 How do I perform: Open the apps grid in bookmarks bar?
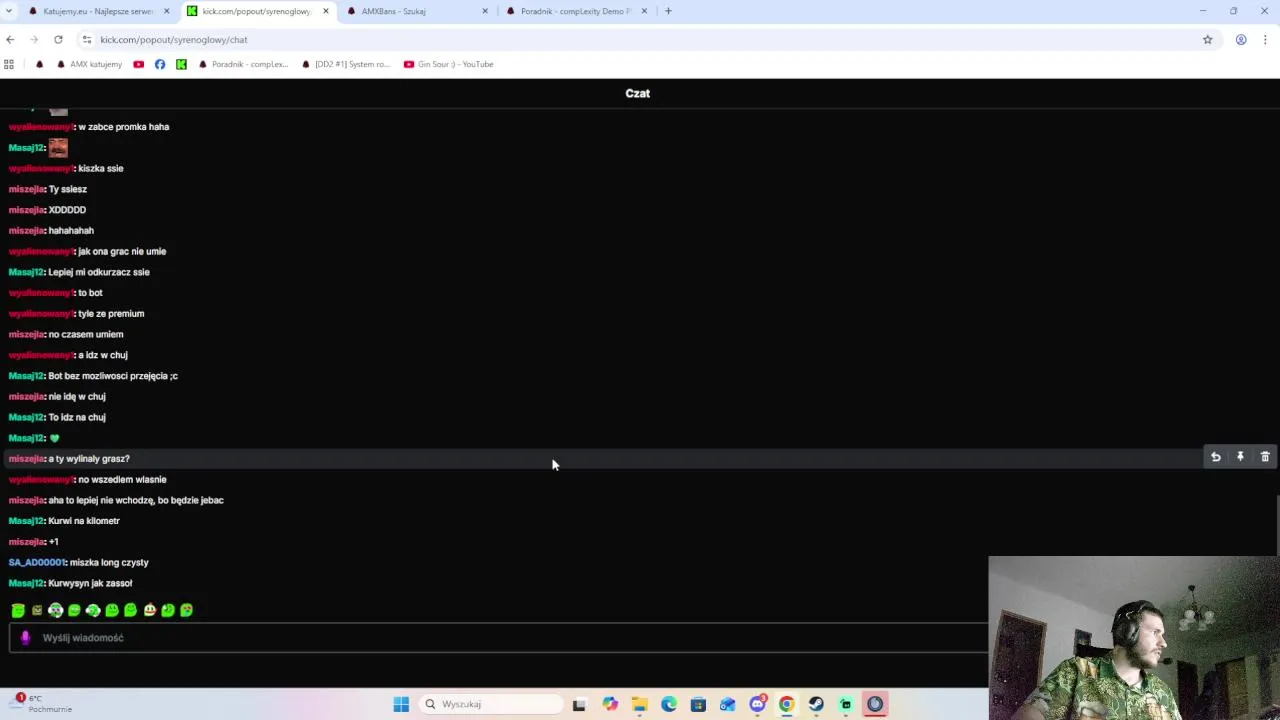[x=9, y=64]
